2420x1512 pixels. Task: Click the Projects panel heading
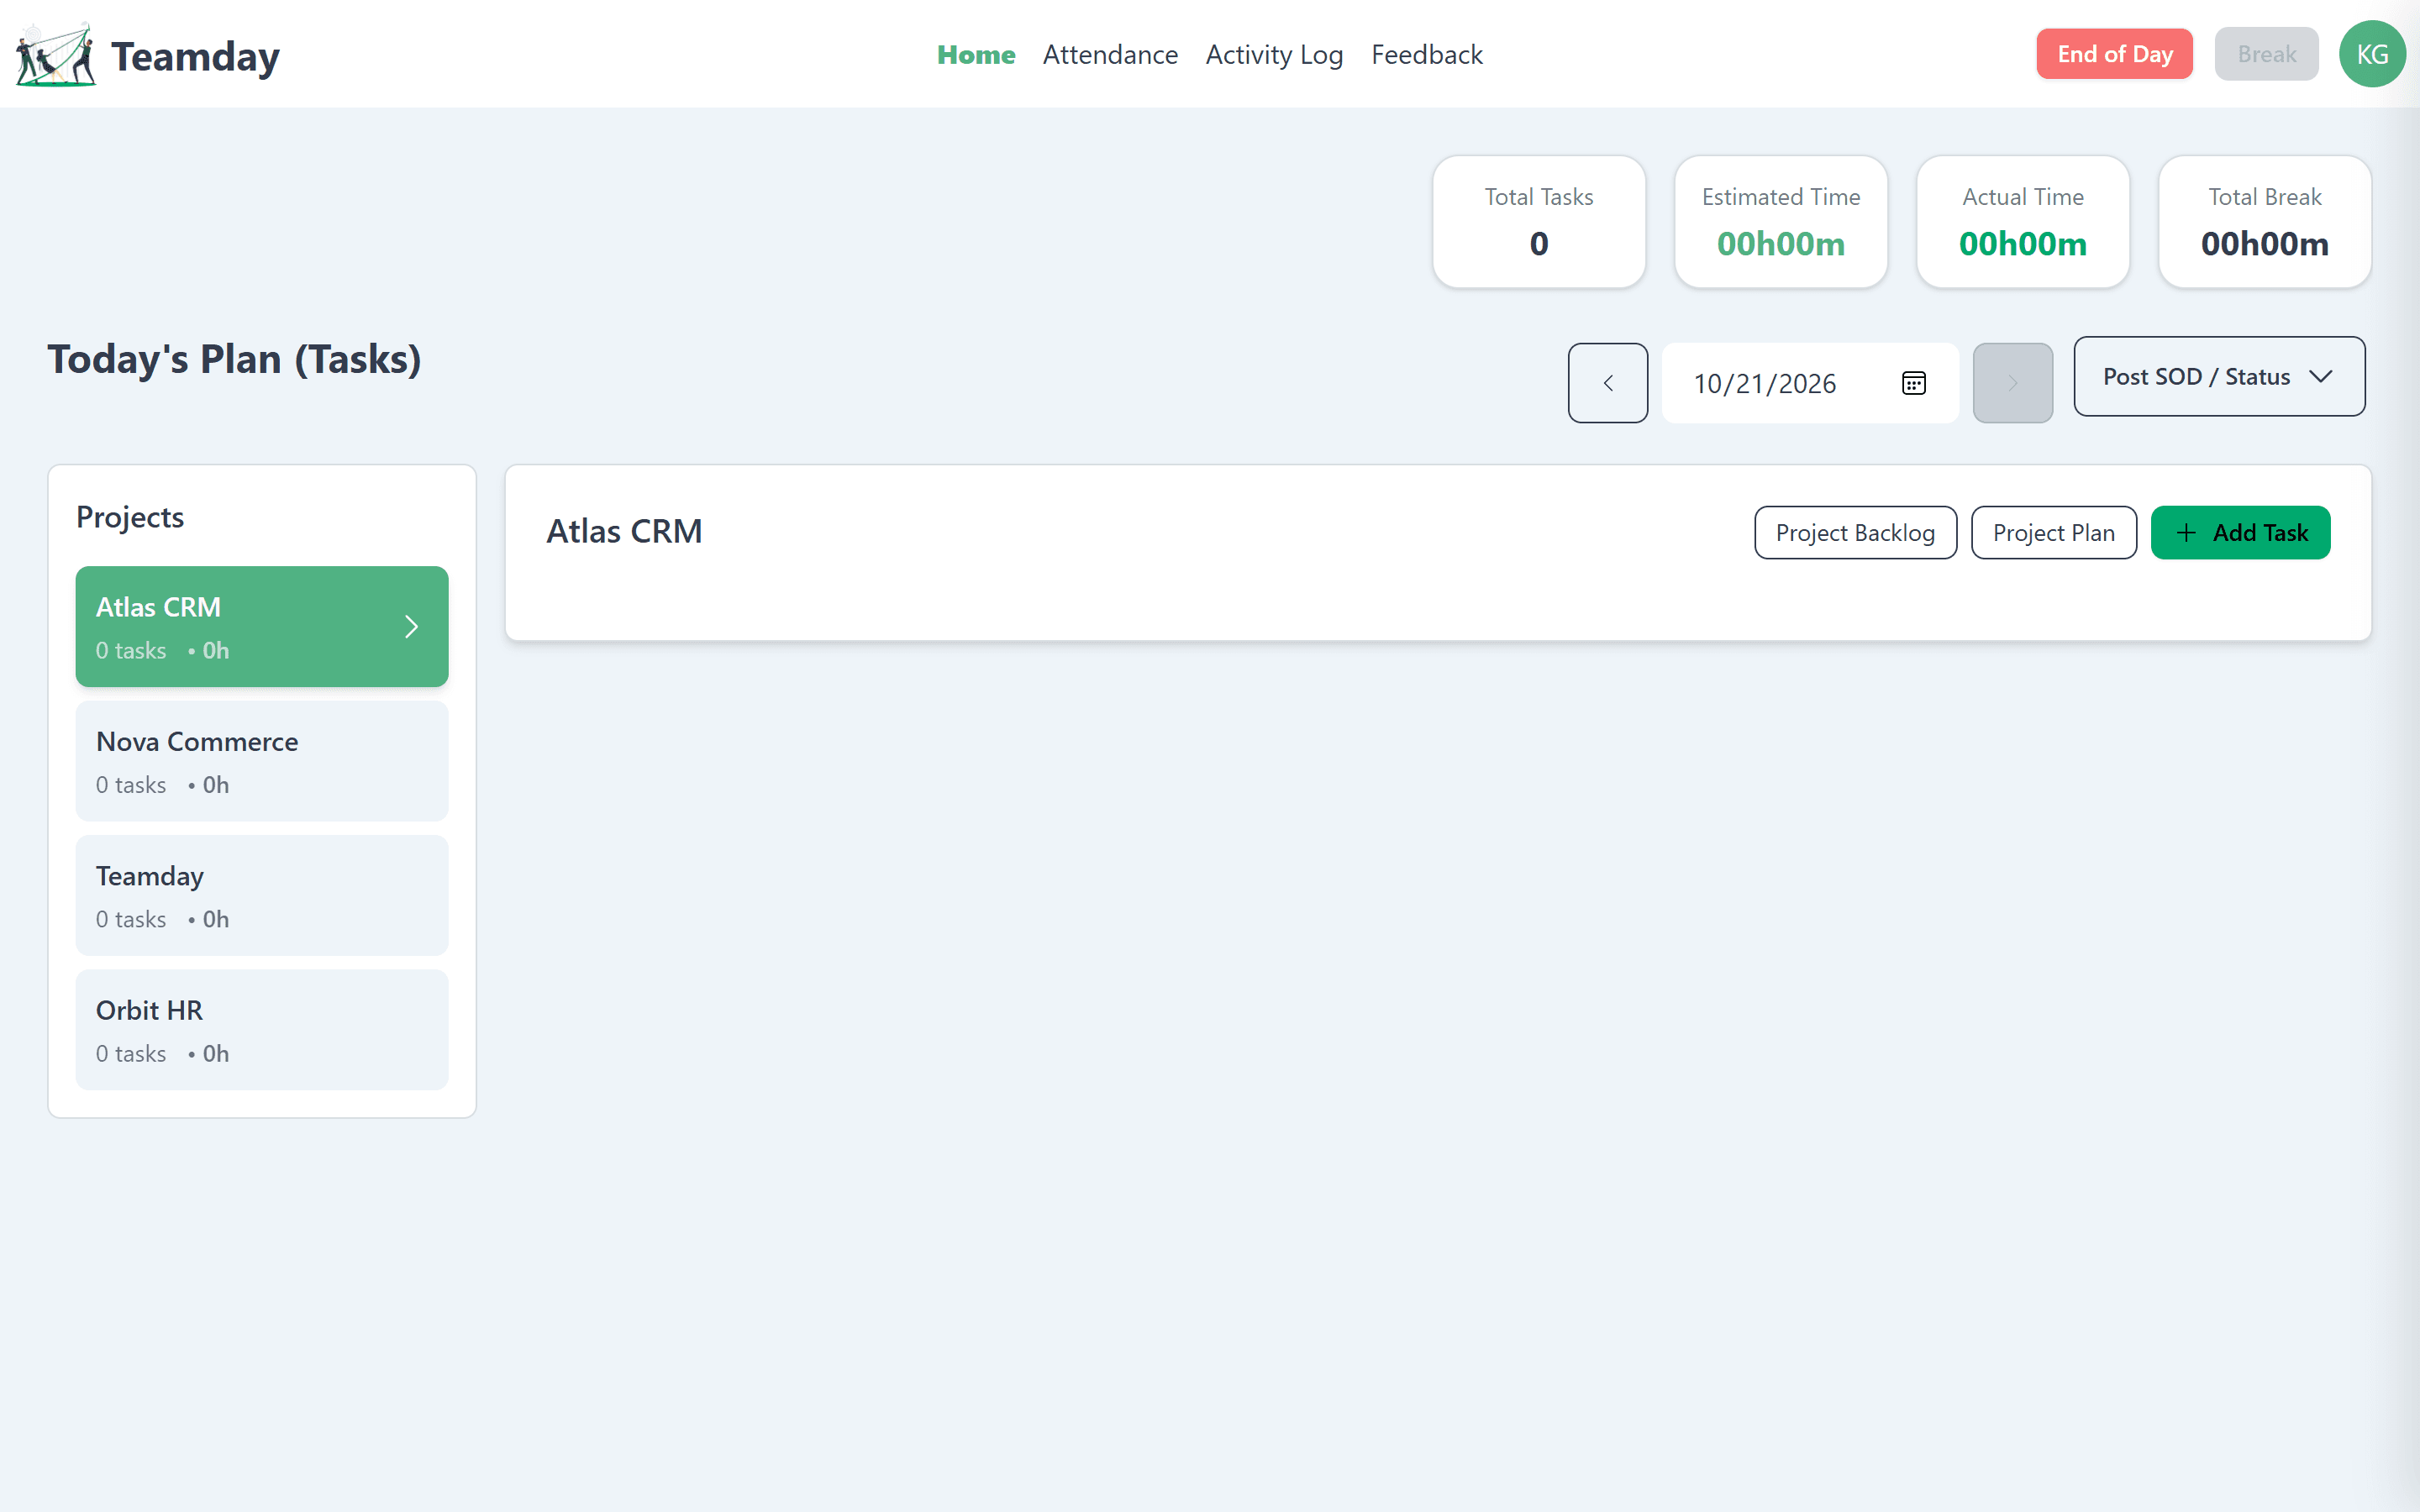point(130,517)
